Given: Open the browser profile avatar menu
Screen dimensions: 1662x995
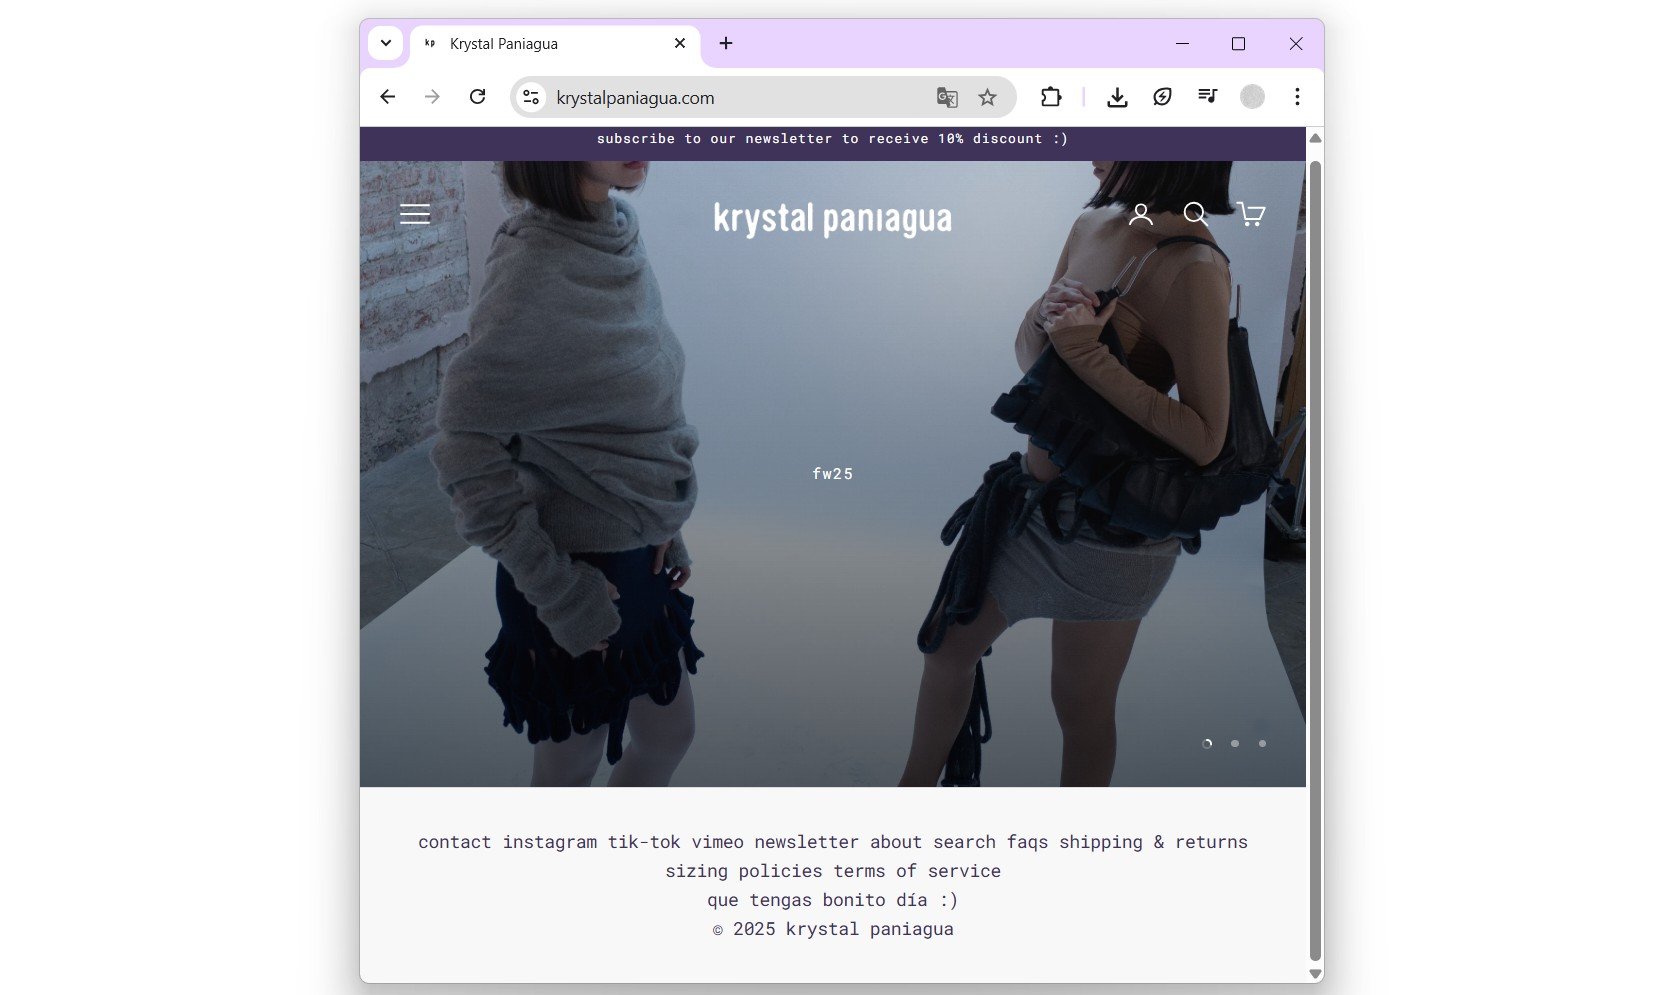Looking at the screenshot, I should [x=1251, y=97].
